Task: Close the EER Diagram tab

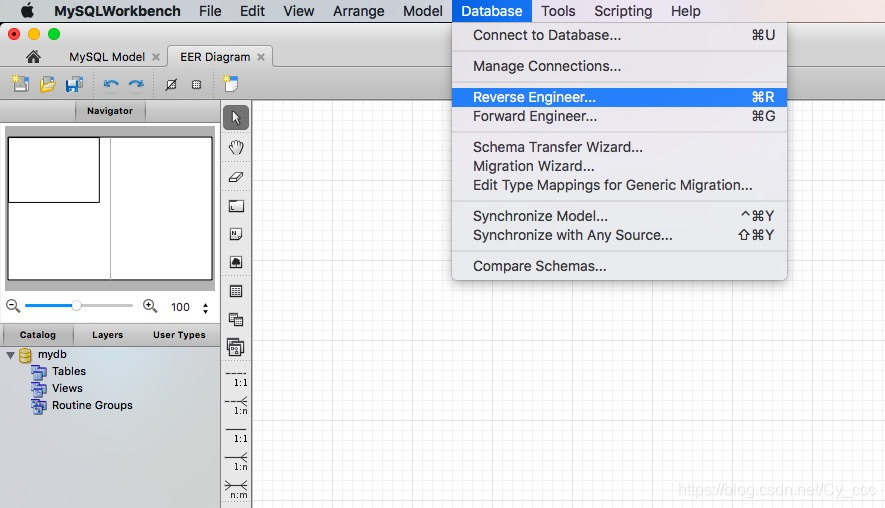Action: click(261, 57)
